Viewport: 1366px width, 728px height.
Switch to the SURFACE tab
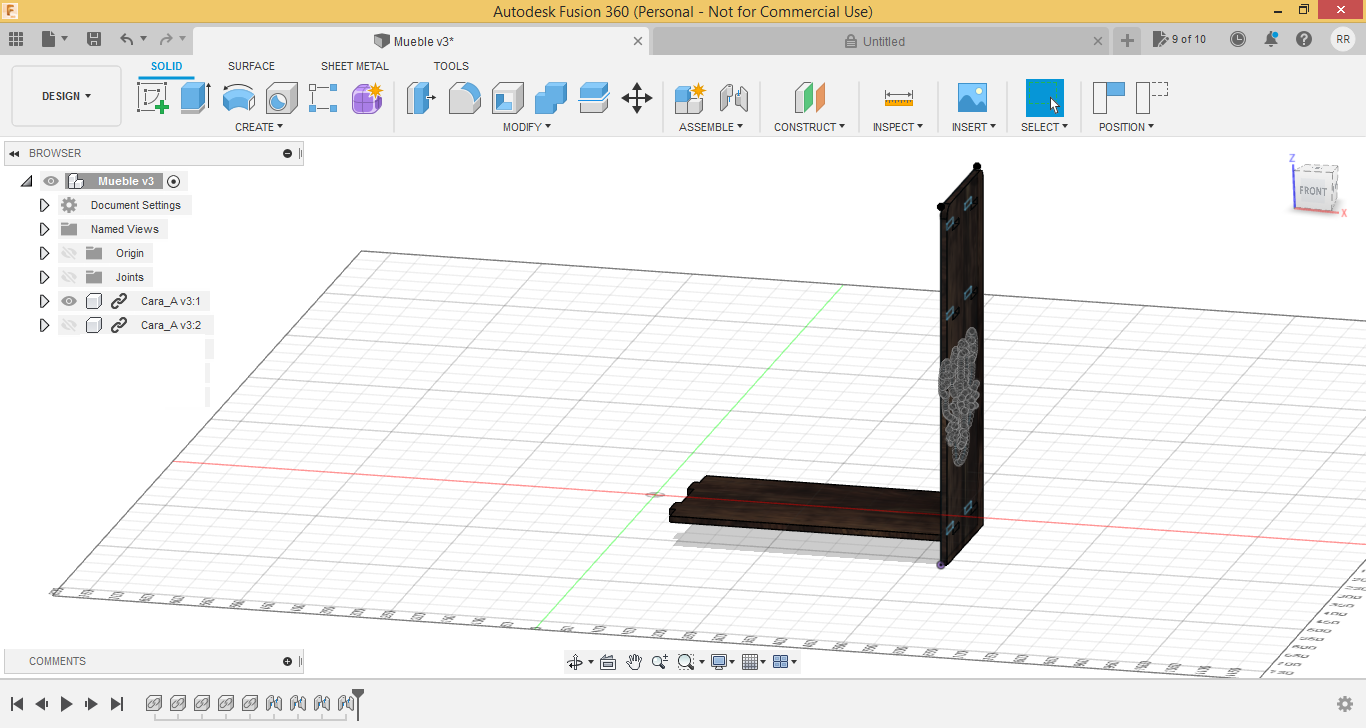tap(251, 66)
